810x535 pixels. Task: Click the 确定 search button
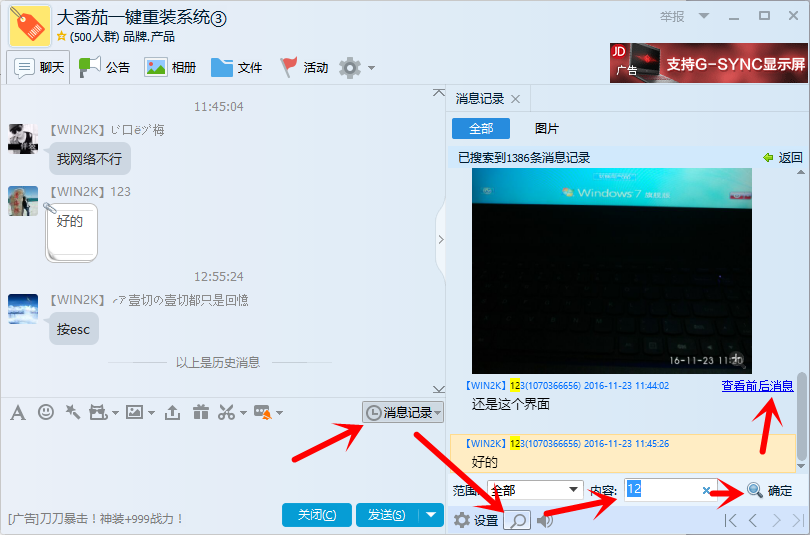(x=769, y=491)
